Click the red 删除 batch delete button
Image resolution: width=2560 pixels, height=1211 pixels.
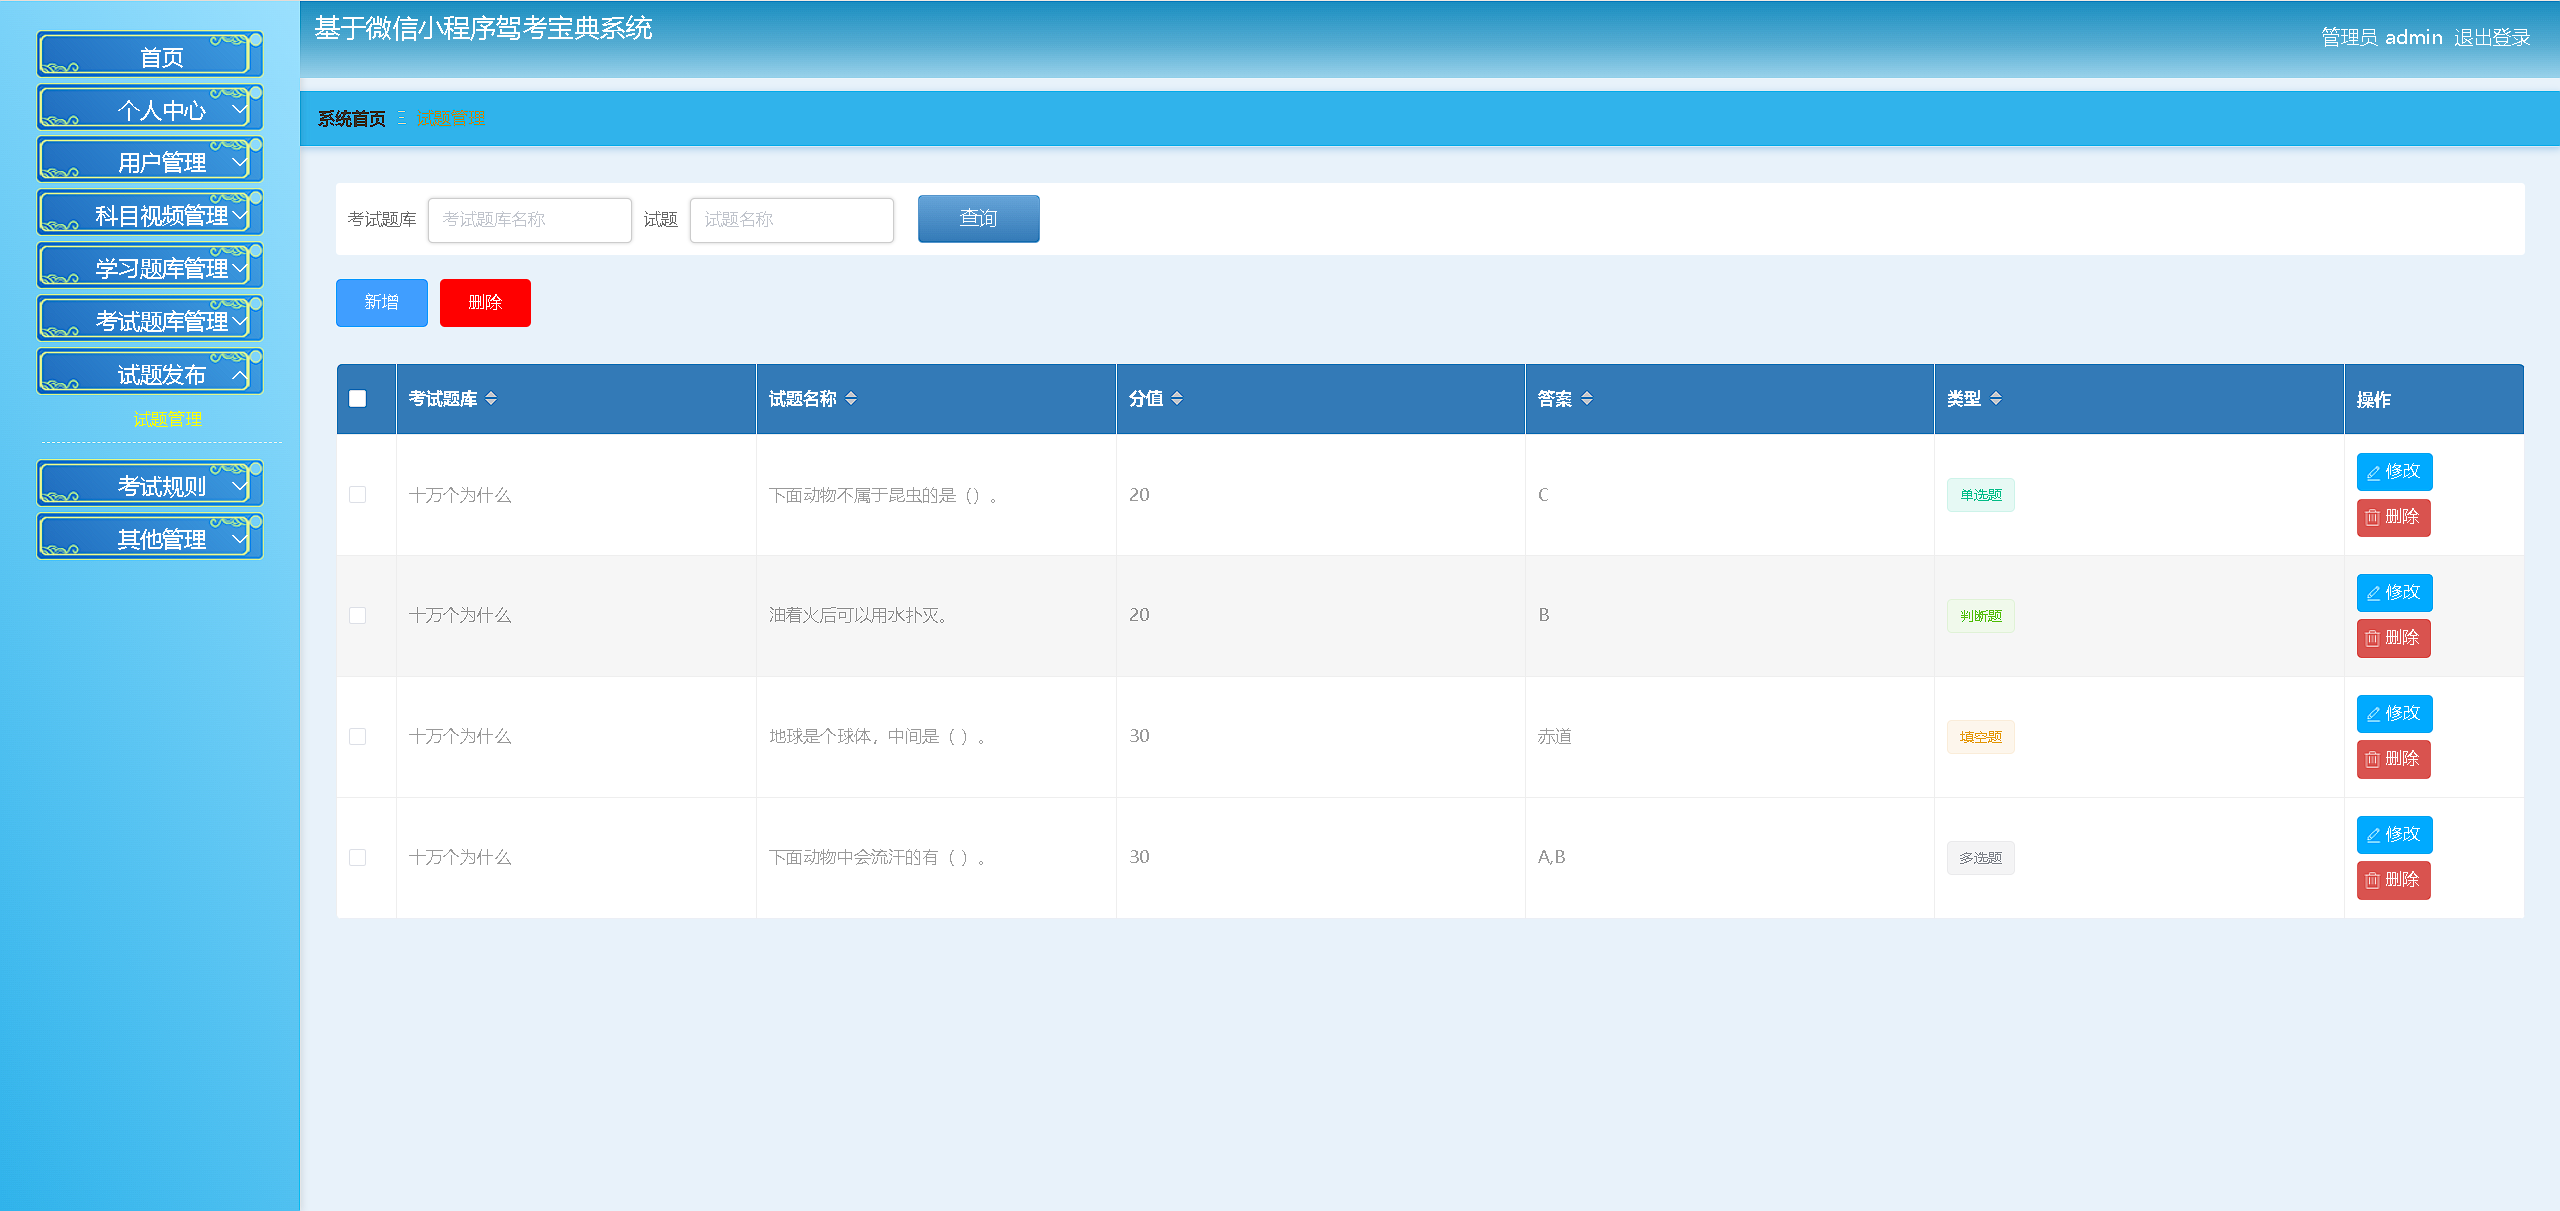click(x=485, y=303)
